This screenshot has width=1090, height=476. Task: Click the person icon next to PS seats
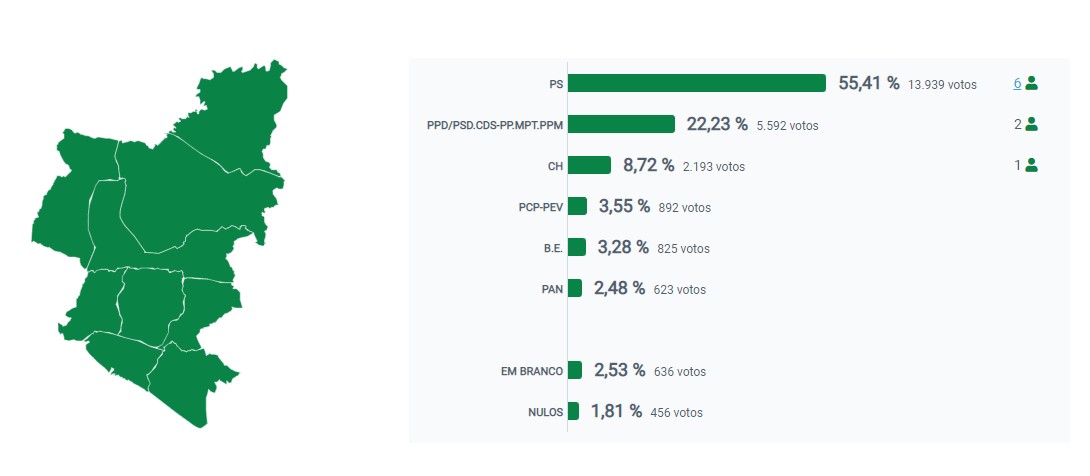pos(1032,83)
